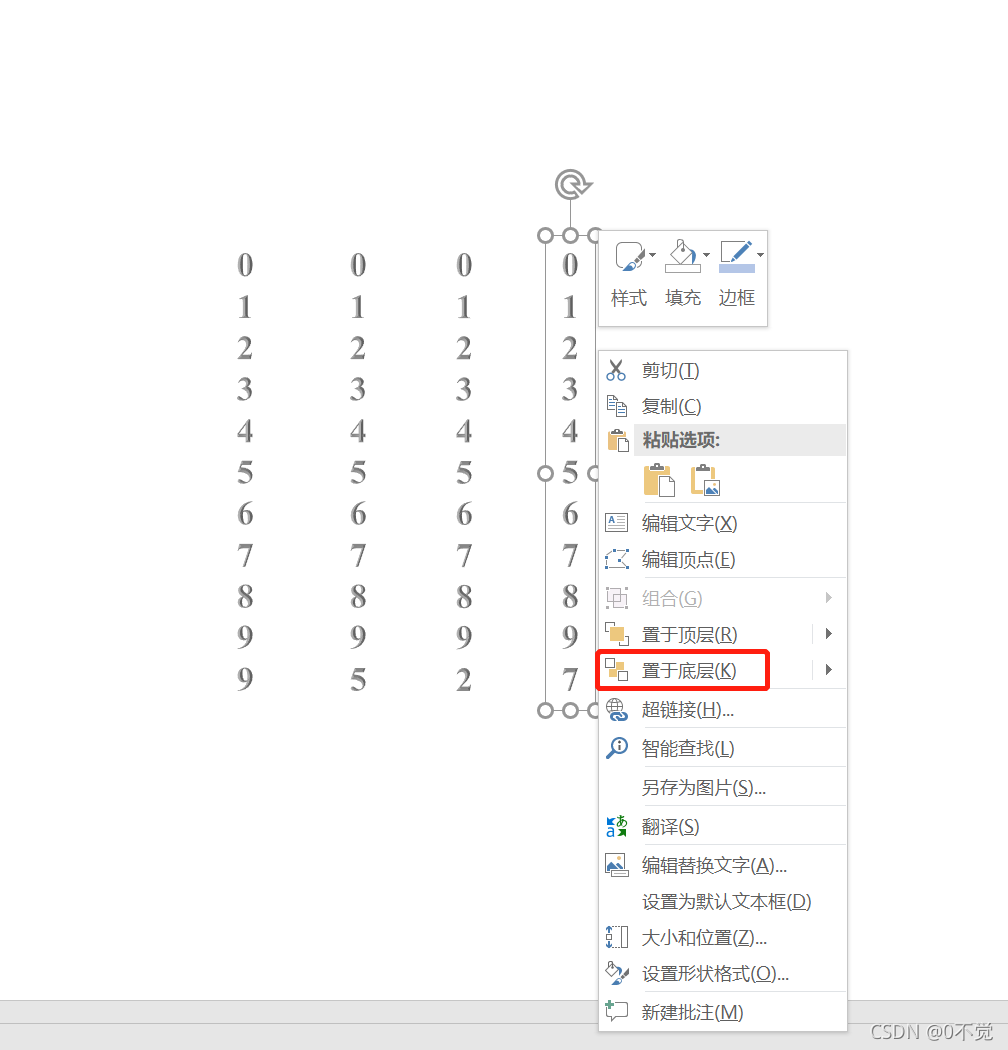The height and width of the screenshot is (1050, 1008).
Task: Expand the 组合(G) submenu arrow
Action: (x=829, y=597)
